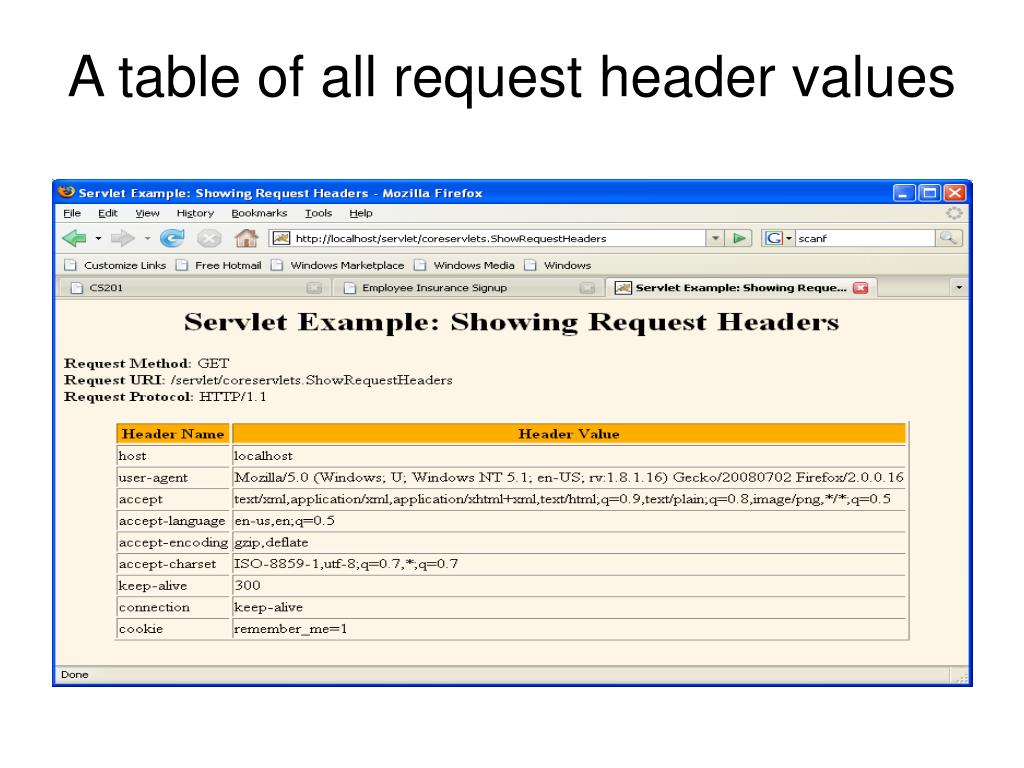
Task: Open the Bookmarks menu
Action: click(259, 213)
